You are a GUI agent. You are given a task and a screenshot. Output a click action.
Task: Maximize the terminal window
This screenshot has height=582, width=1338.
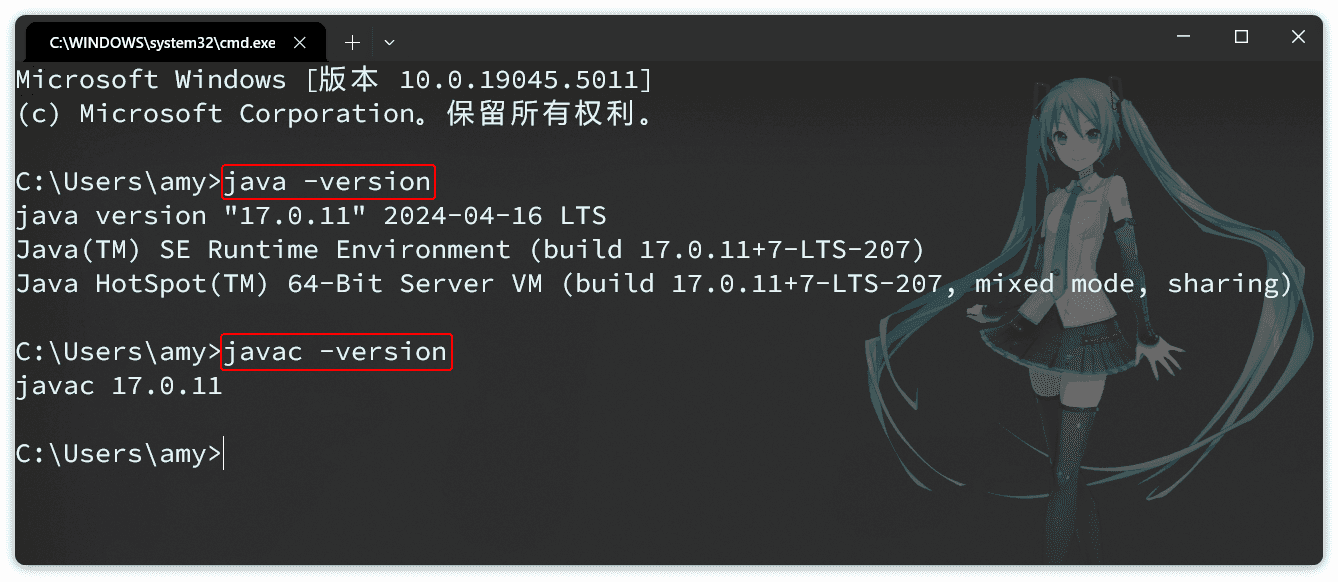tap(1241, 37)
